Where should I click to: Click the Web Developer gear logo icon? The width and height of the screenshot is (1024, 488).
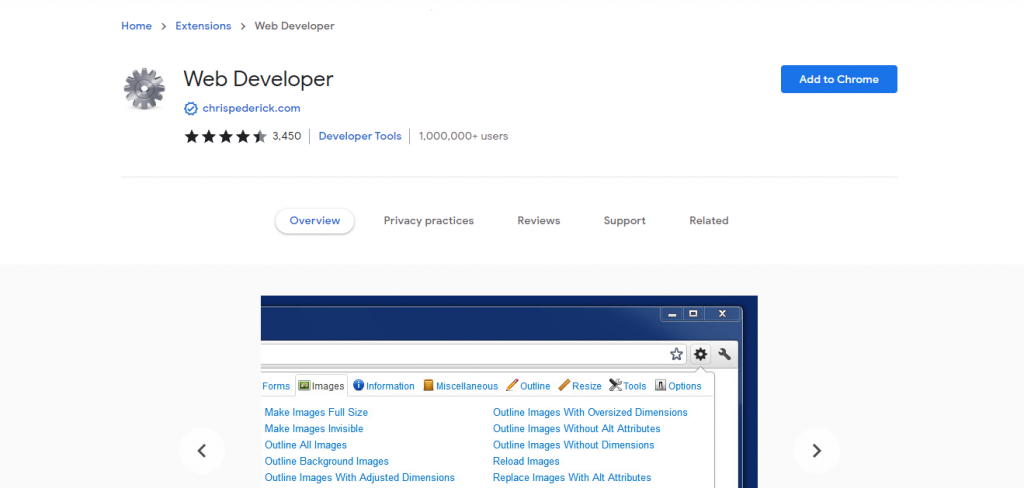144,88
